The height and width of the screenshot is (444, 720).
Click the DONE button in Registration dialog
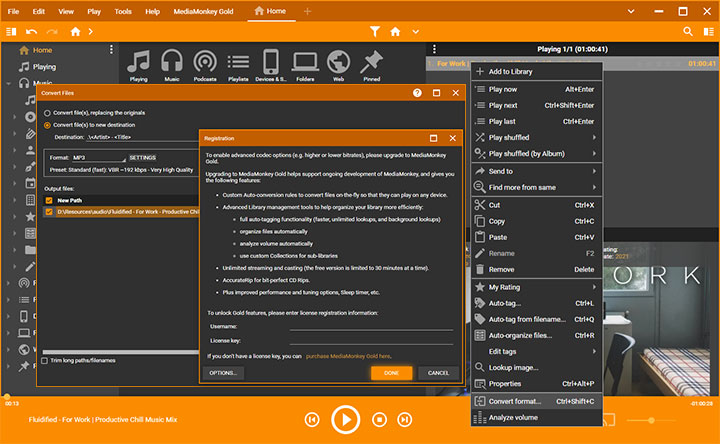(x=391, y=373)
